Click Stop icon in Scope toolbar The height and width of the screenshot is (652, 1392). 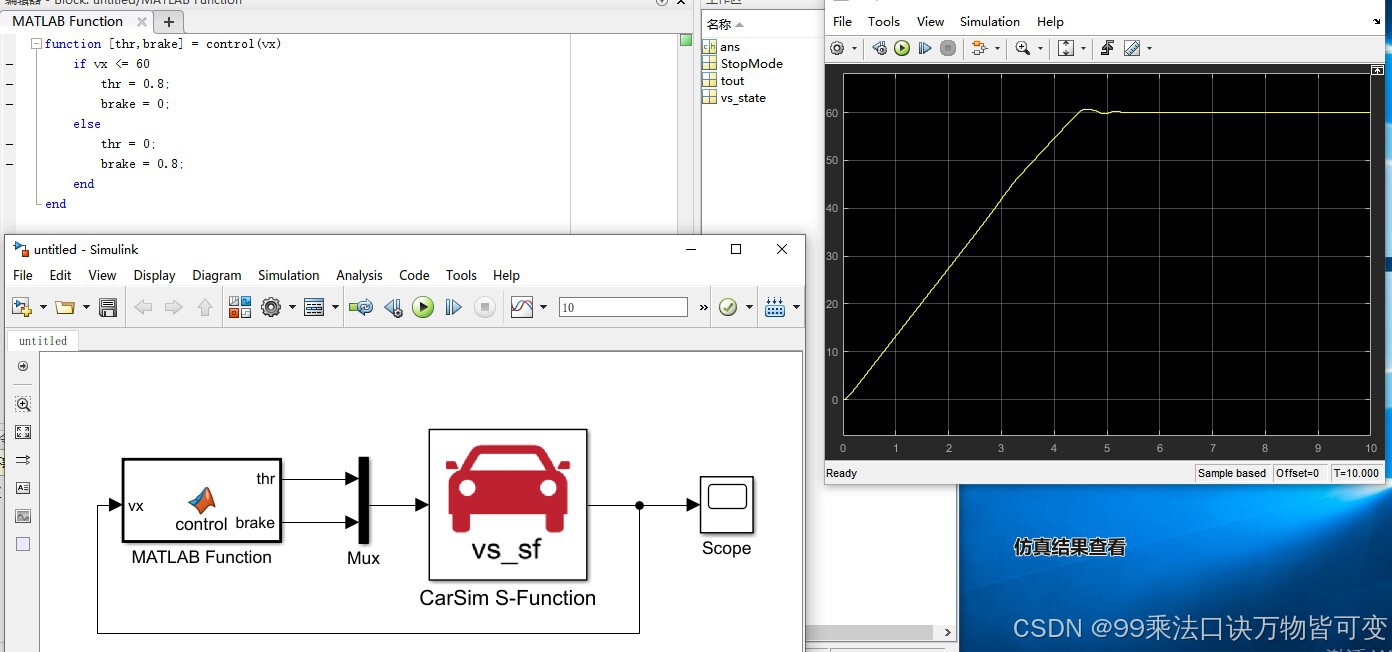(948, 48)
